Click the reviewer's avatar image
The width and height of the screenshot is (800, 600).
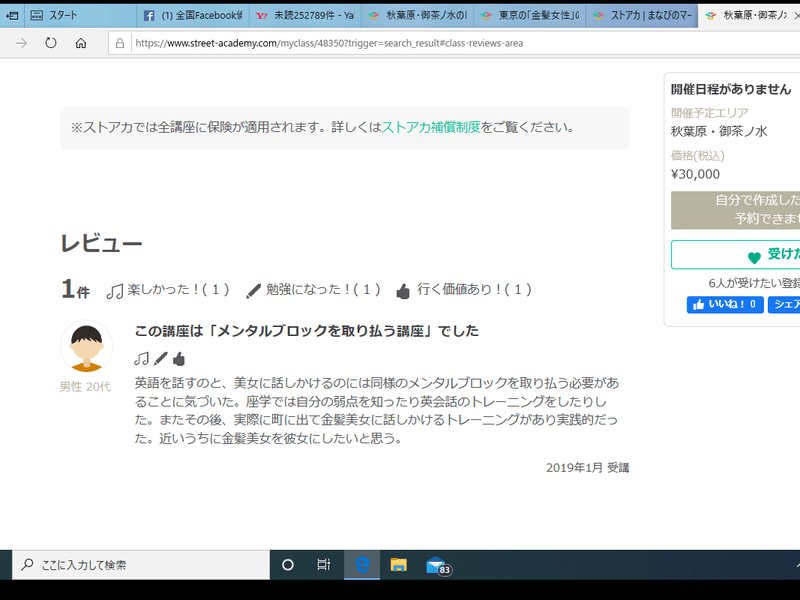tap(86, 347)
